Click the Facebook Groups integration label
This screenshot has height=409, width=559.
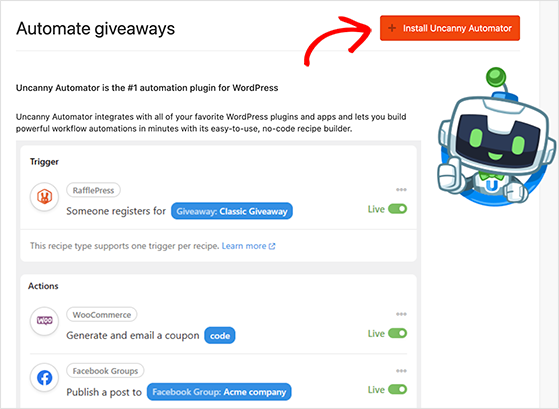(105, 371)
